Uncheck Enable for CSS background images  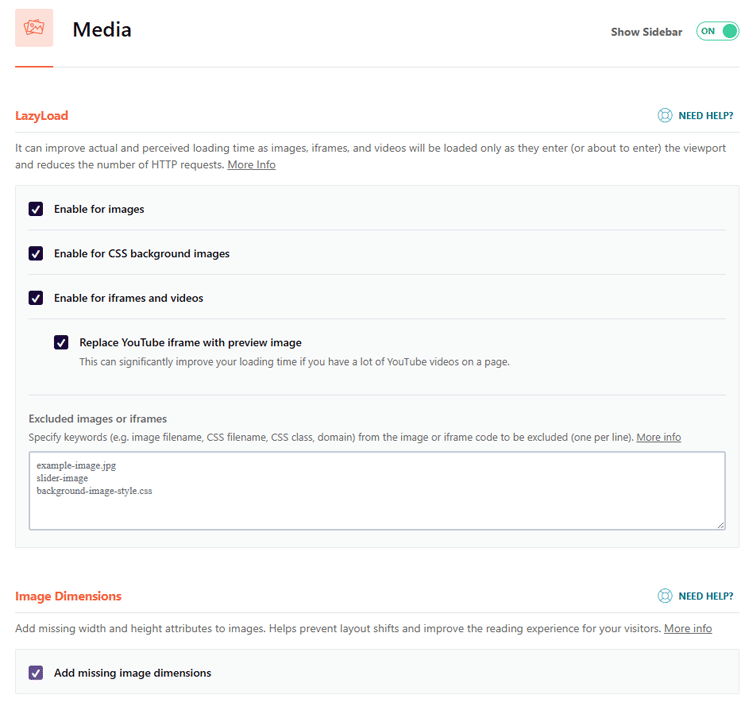click(x=36, y=253)
